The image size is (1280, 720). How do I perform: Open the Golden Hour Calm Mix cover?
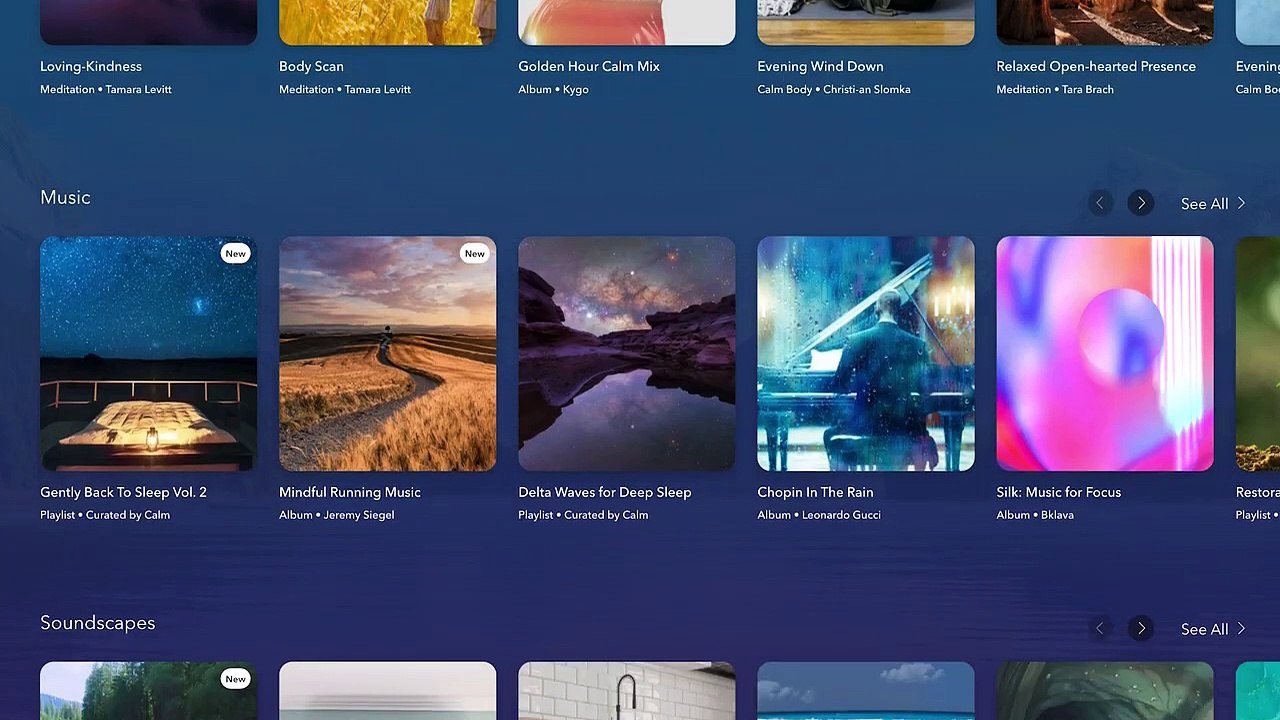click(x=626, y=22)
